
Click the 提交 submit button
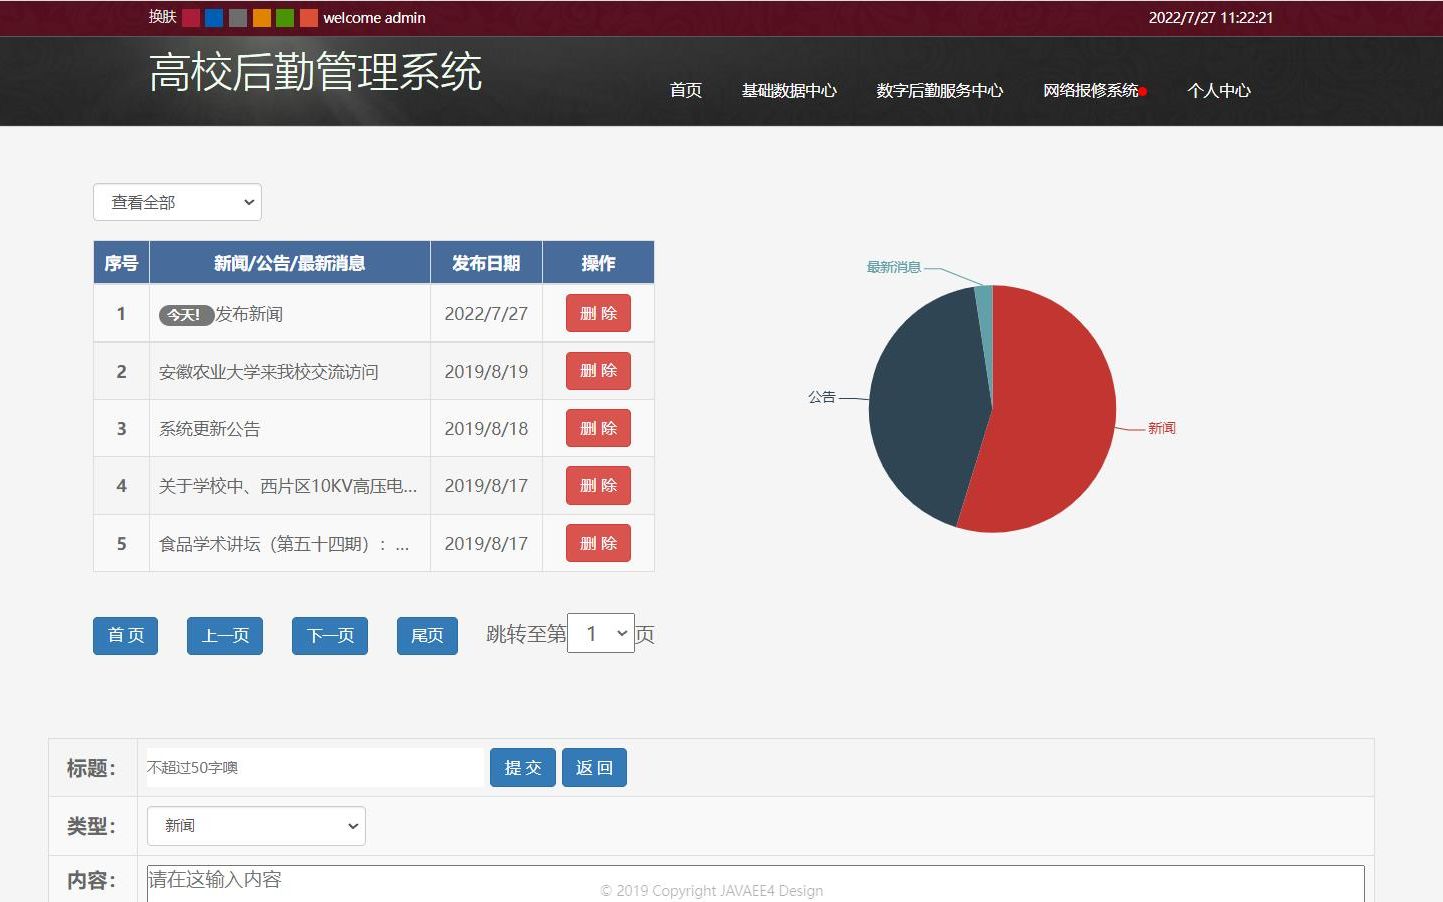coord(522,767)
